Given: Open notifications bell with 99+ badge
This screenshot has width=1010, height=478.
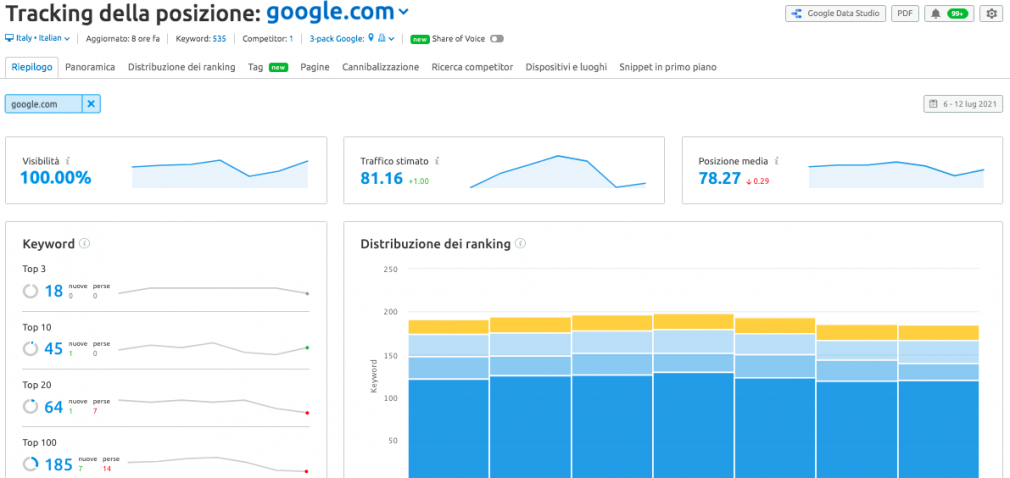Looking at the screenshot, I should (949, 14).
